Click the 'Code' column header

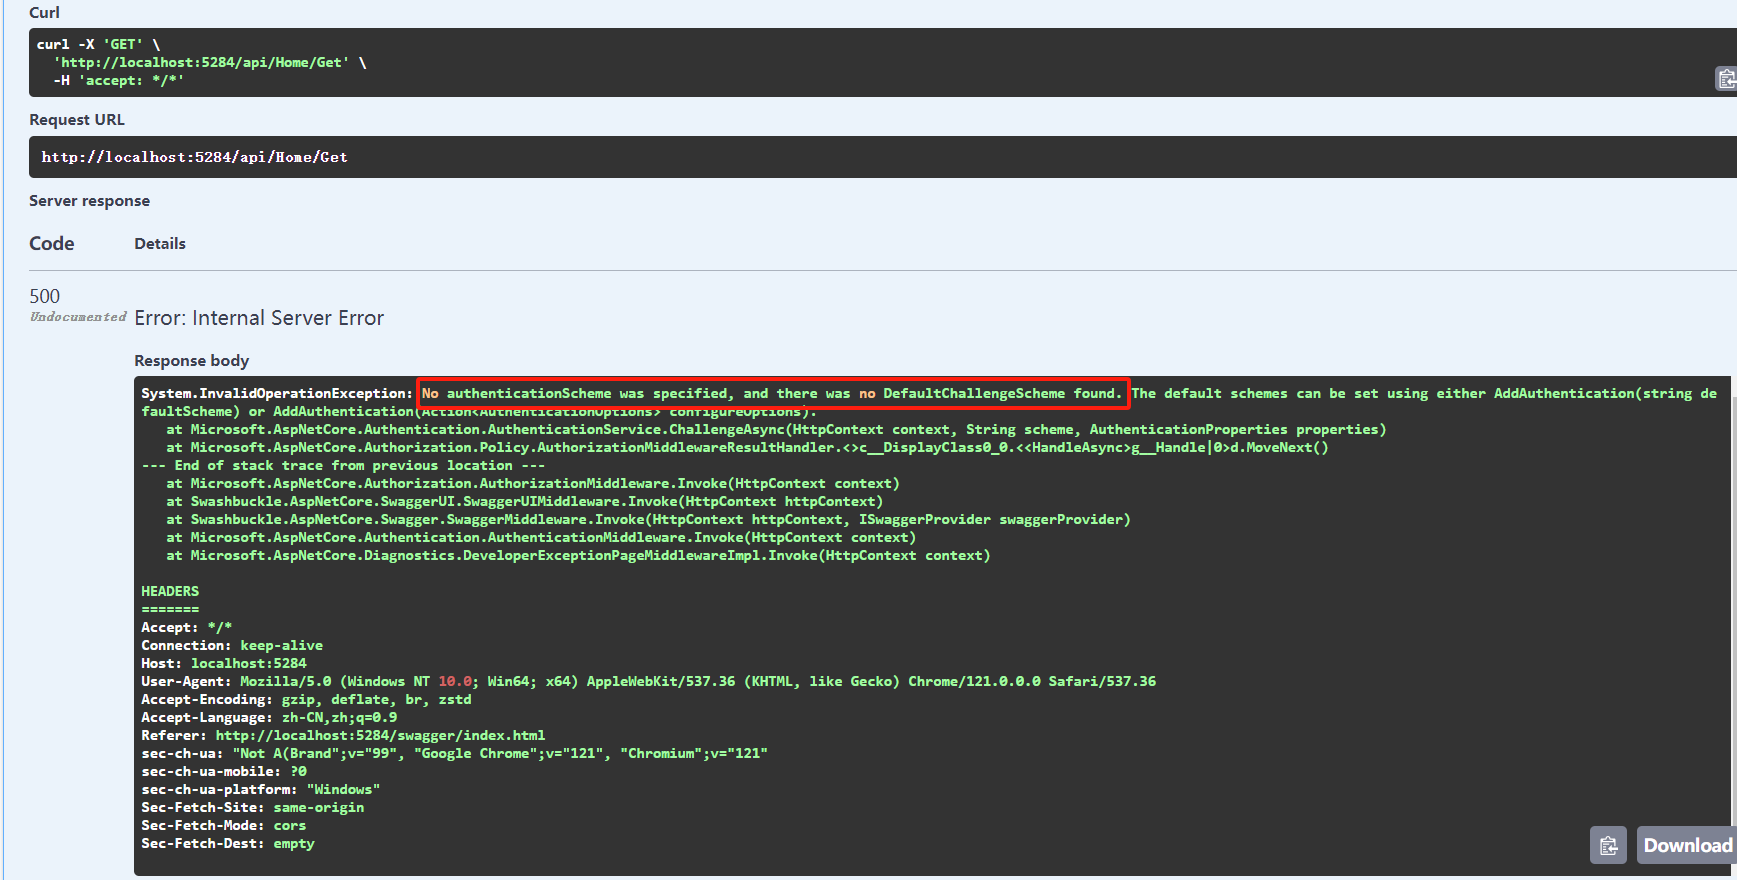pyautogui.click(x=52, y=243)
